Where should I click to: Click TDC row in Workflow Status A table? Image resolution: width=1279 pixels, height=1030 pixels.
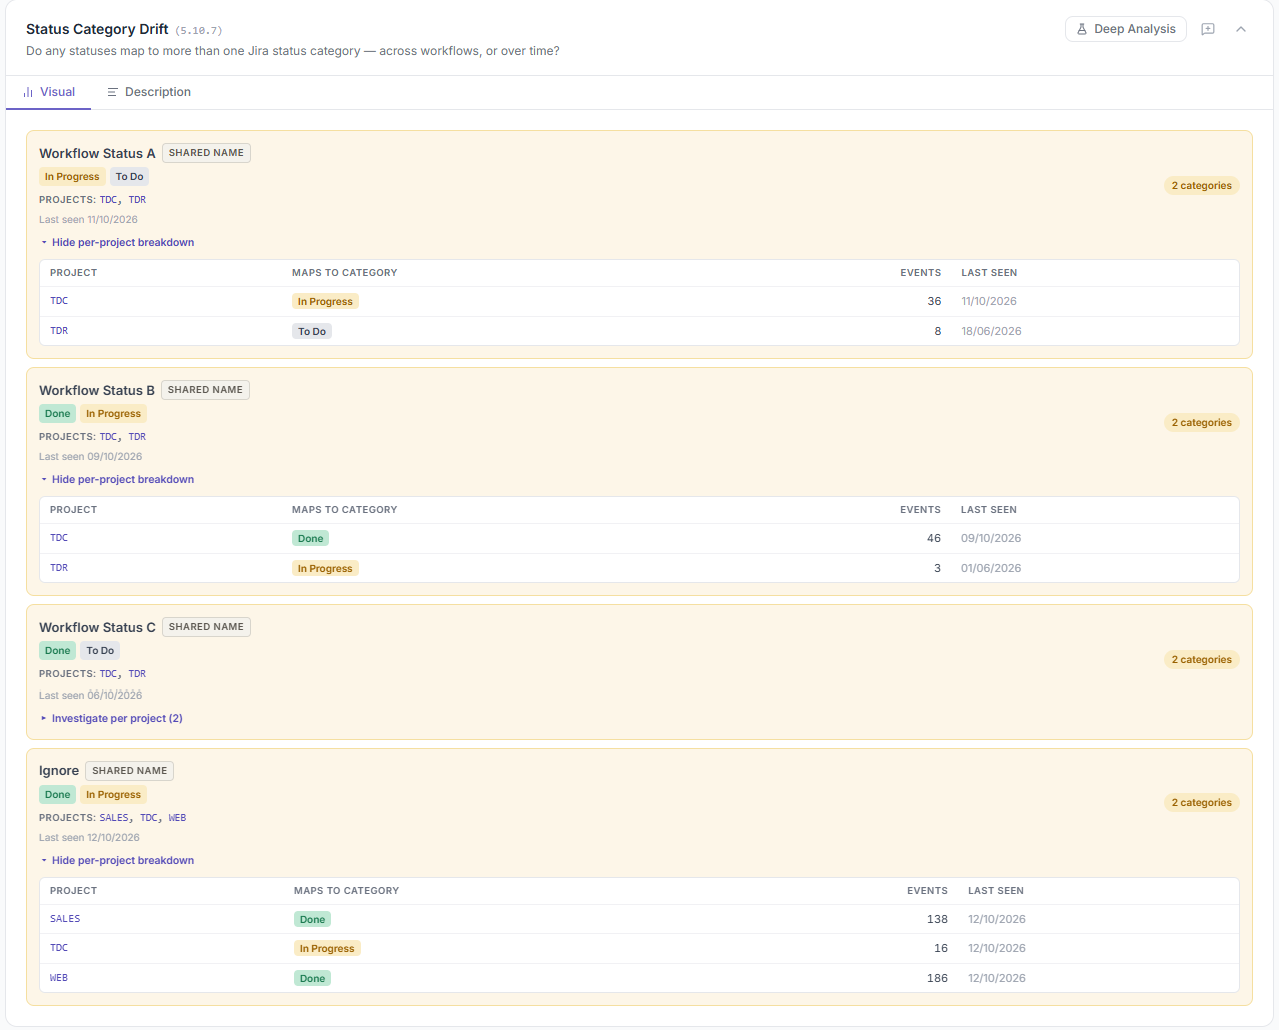pos(639,301)
